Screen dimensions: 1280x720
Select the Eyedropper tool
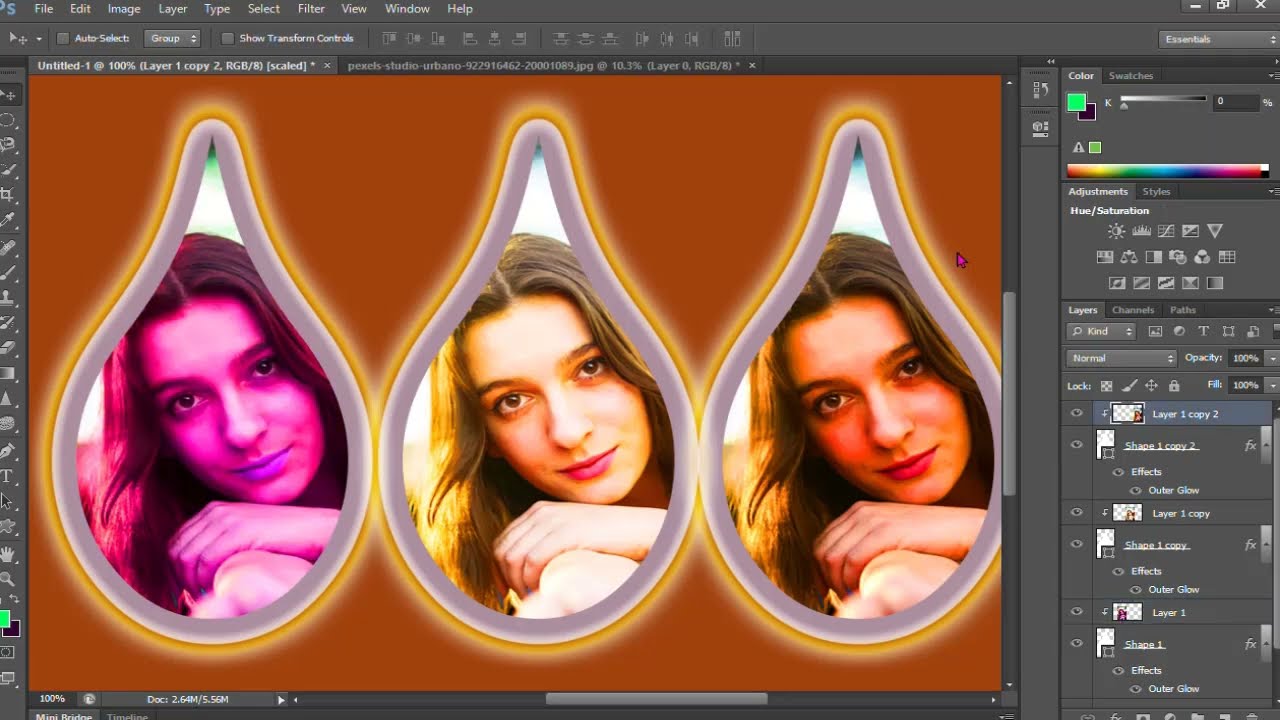click(x=7, y=221)
